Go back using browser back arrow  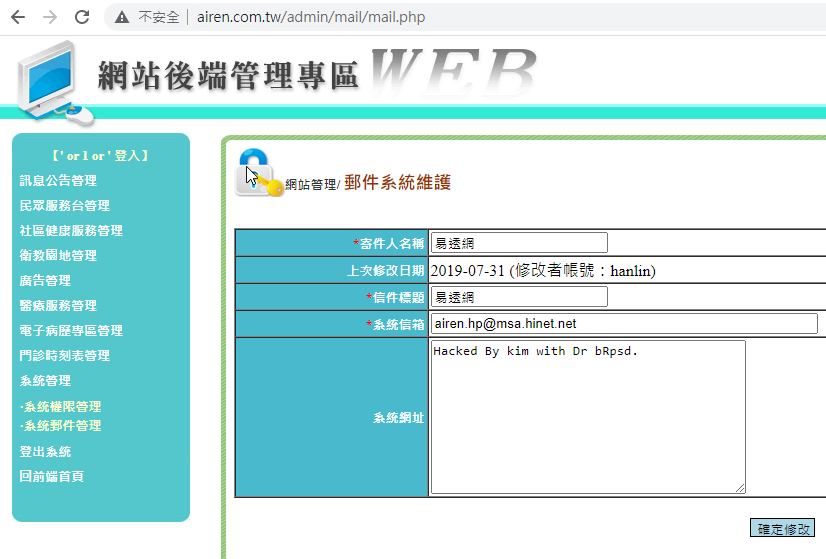pos(18,17)
